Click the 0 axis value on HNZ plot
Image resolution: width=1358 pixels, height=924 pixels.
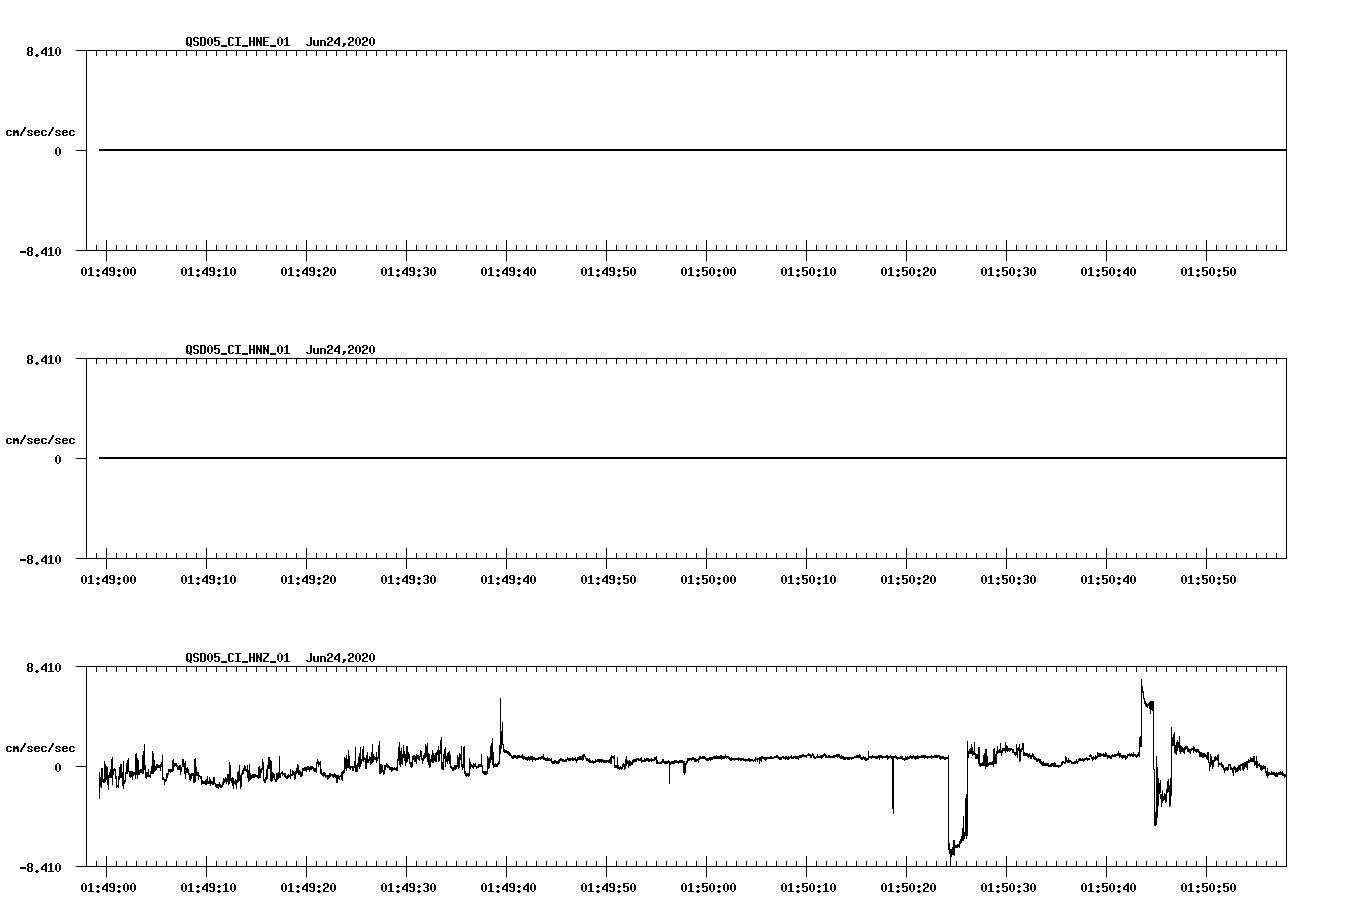[58, 768]
